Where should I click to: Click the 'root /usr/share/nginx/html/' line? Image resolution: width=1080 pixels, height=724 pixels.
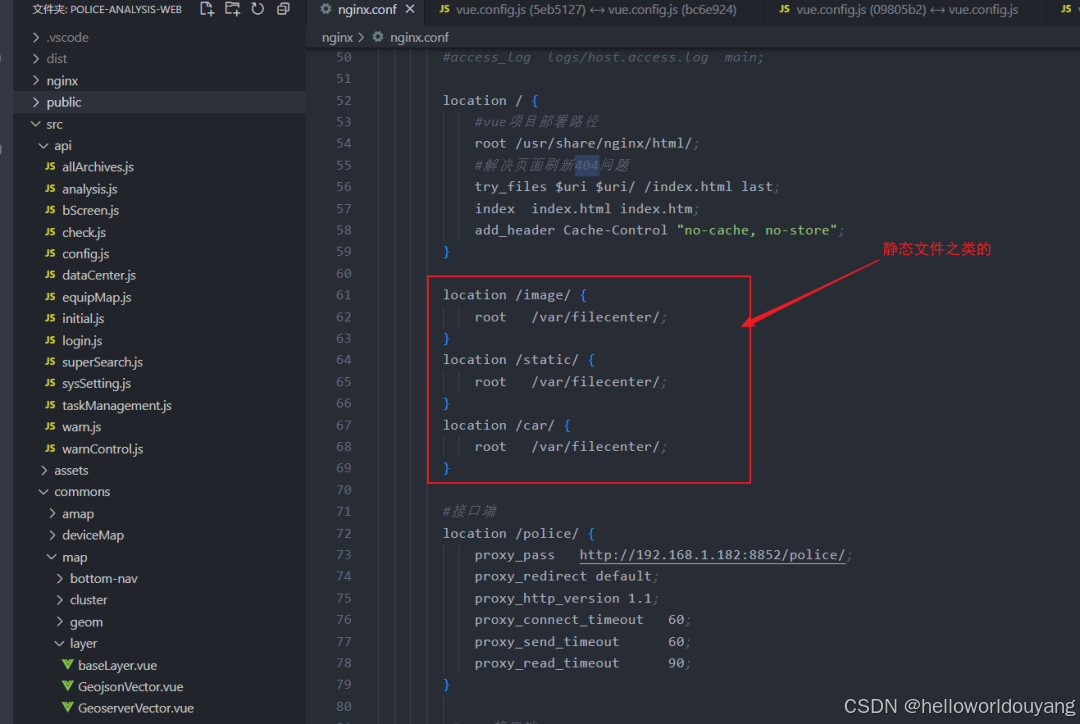tap(587, 143)
